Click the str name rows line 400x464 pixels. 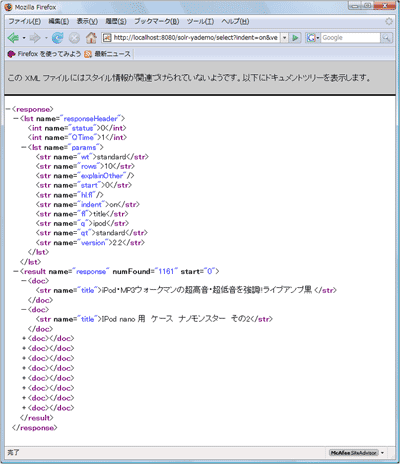[x=85, y=166]
